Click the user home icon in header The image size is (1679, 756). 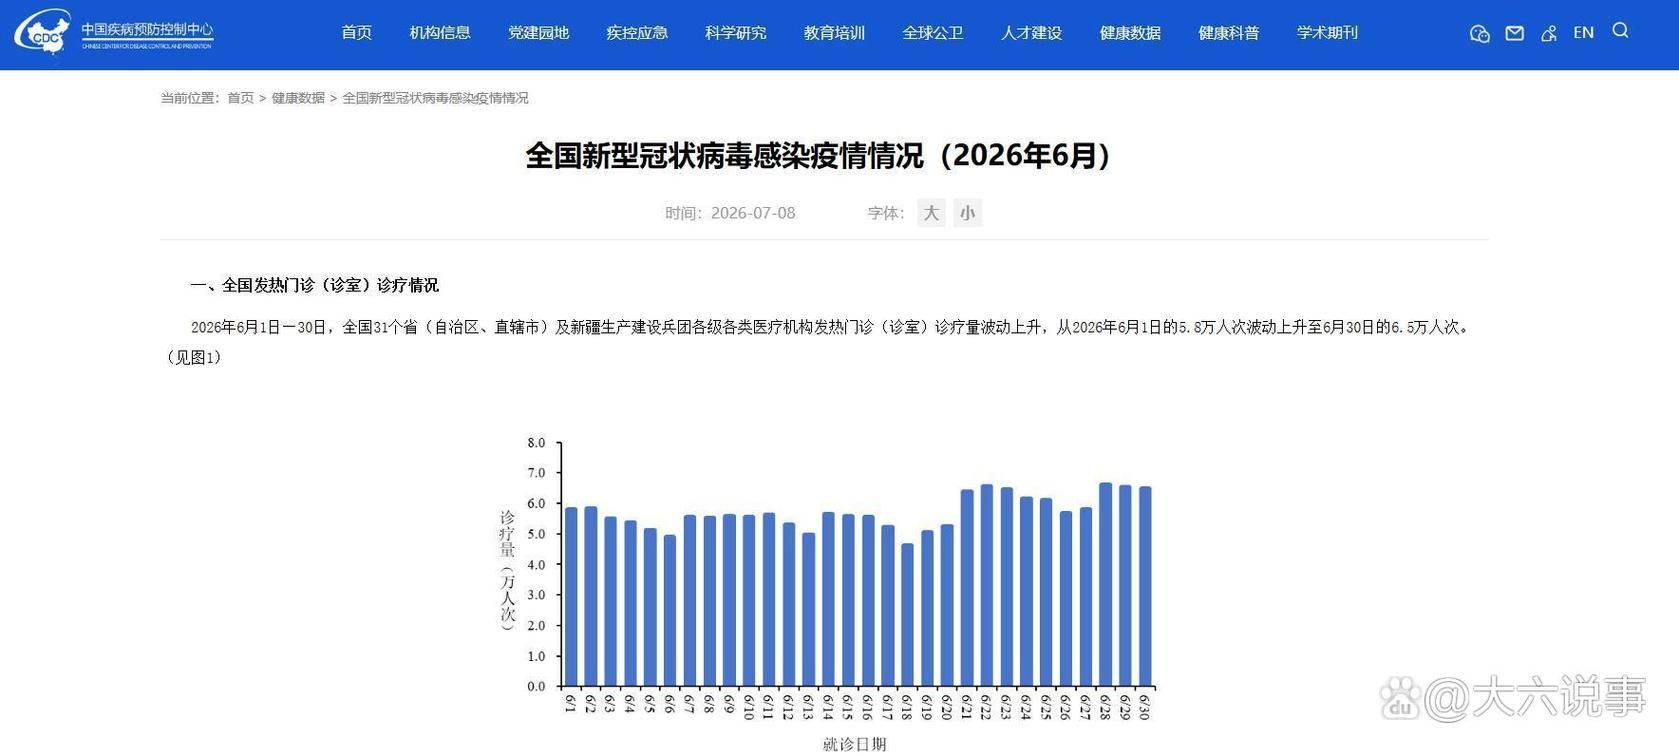[1549, 34]
